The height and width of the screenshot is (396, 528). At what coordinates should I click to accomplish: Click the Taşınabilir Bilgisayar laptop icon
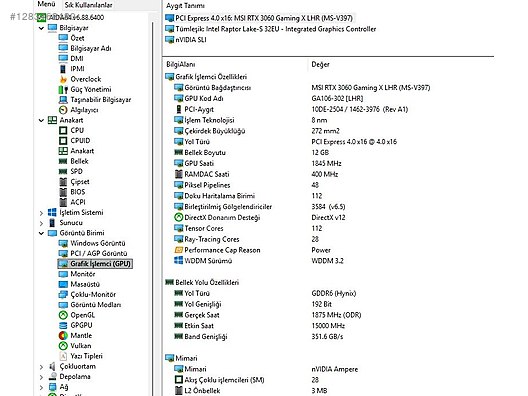click(63, 100)
